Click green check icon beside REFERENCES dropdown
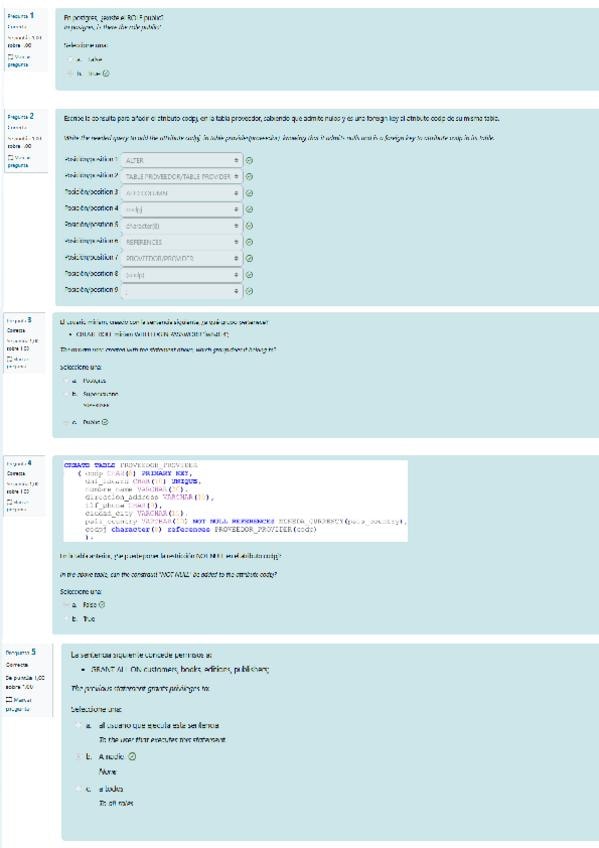 249,242
